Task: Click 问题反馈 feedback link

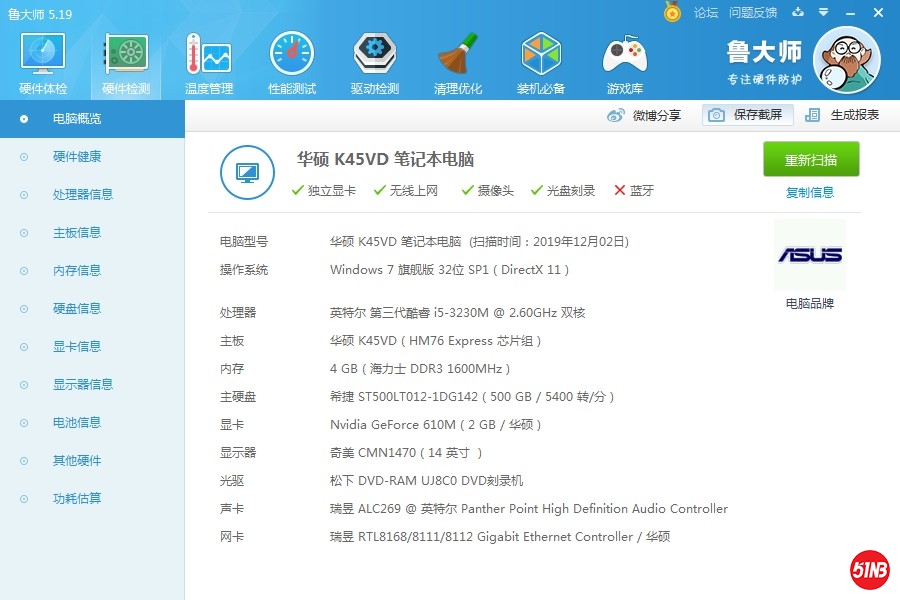Action: point(753,13)
